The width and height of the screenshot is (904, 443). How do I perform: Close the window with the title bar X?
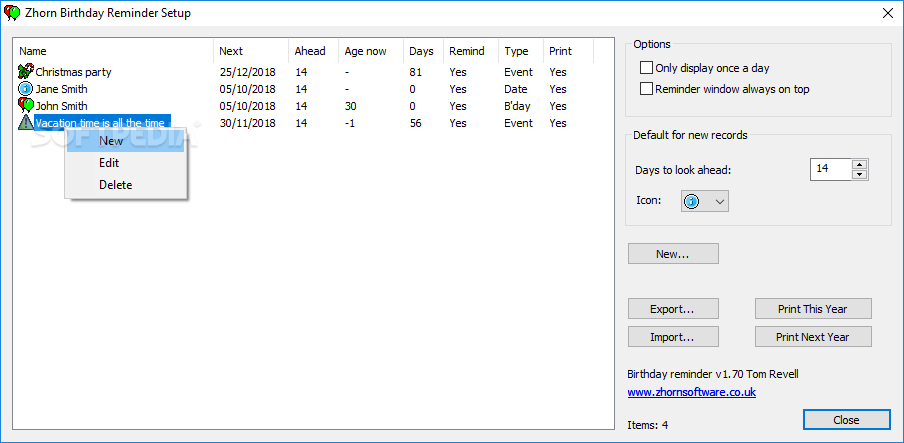[x=888, y=13]
